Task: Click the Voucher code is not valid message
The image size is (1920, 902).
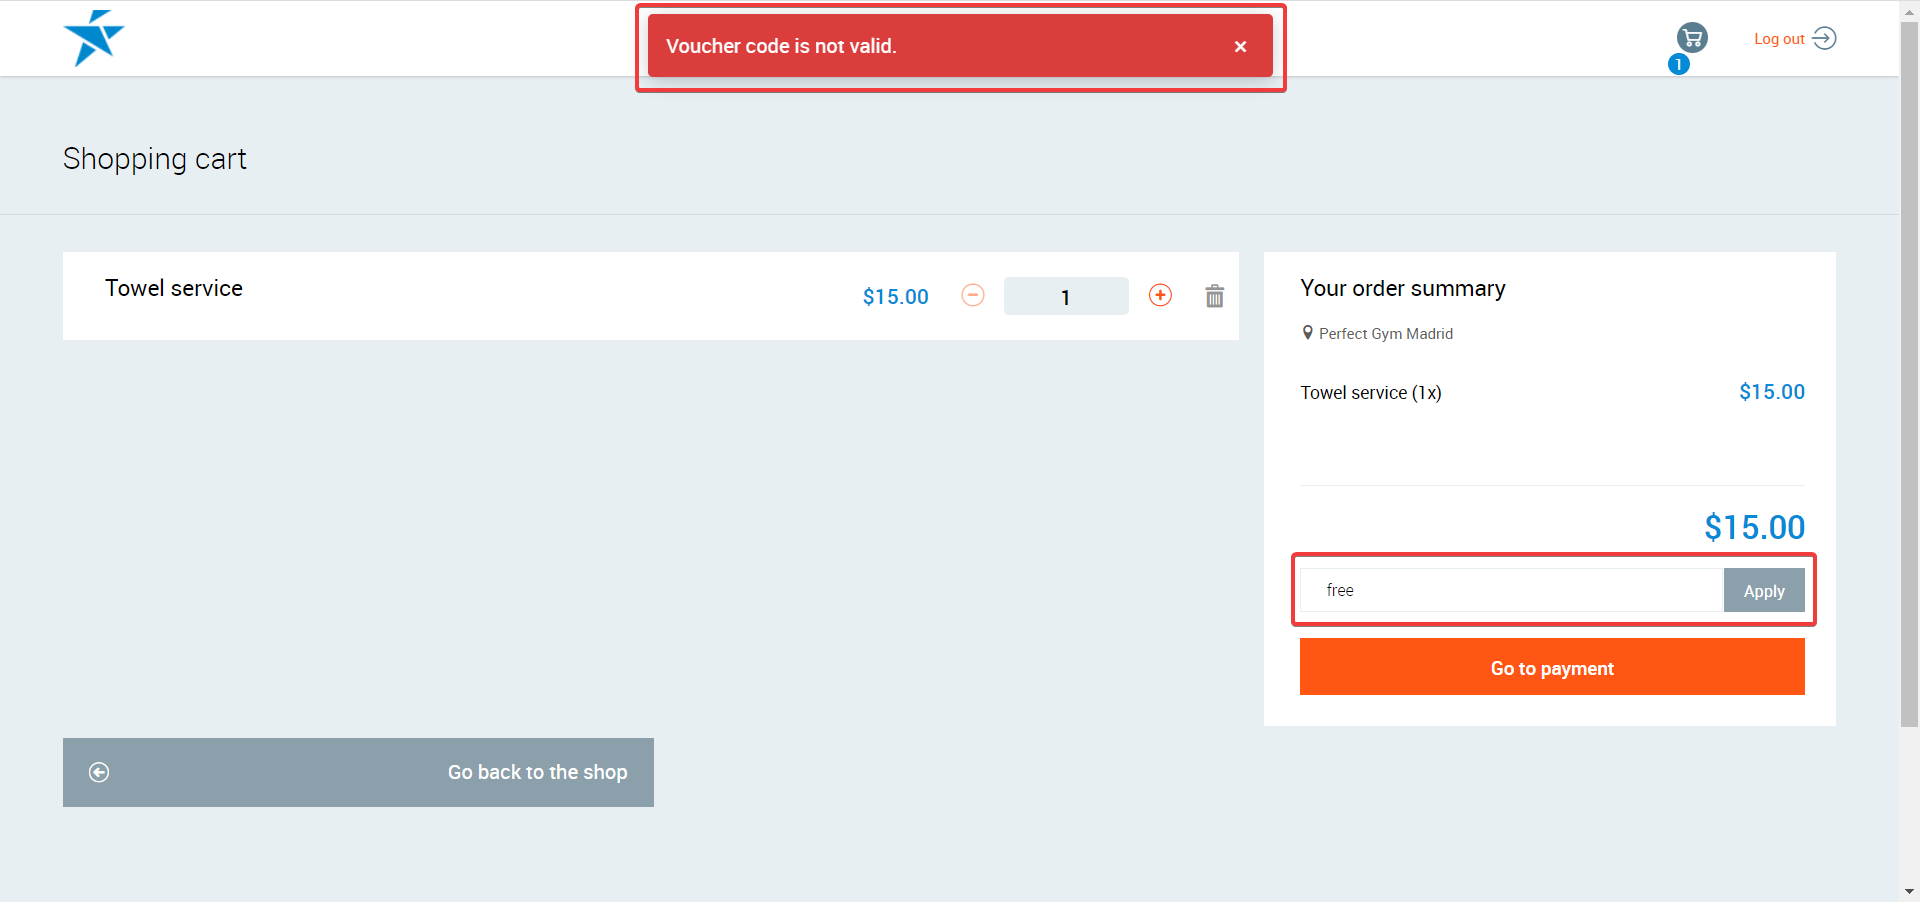Action: 781,47
